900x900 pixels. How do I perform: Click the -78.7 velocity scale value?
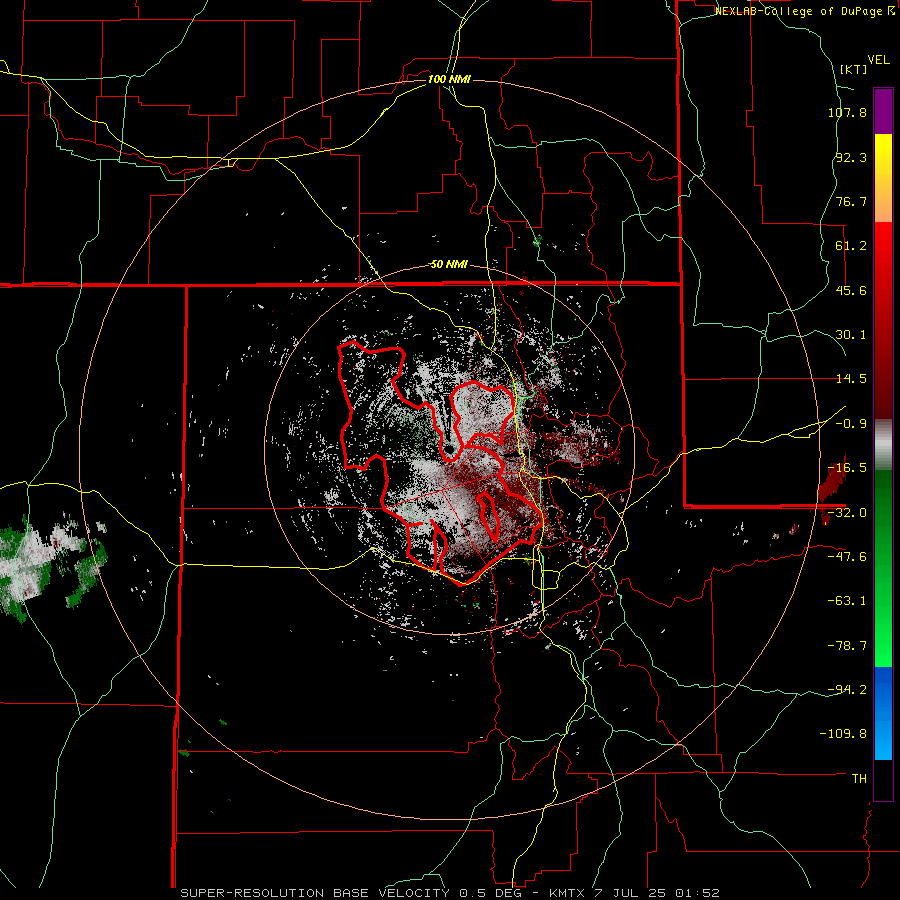847,646
